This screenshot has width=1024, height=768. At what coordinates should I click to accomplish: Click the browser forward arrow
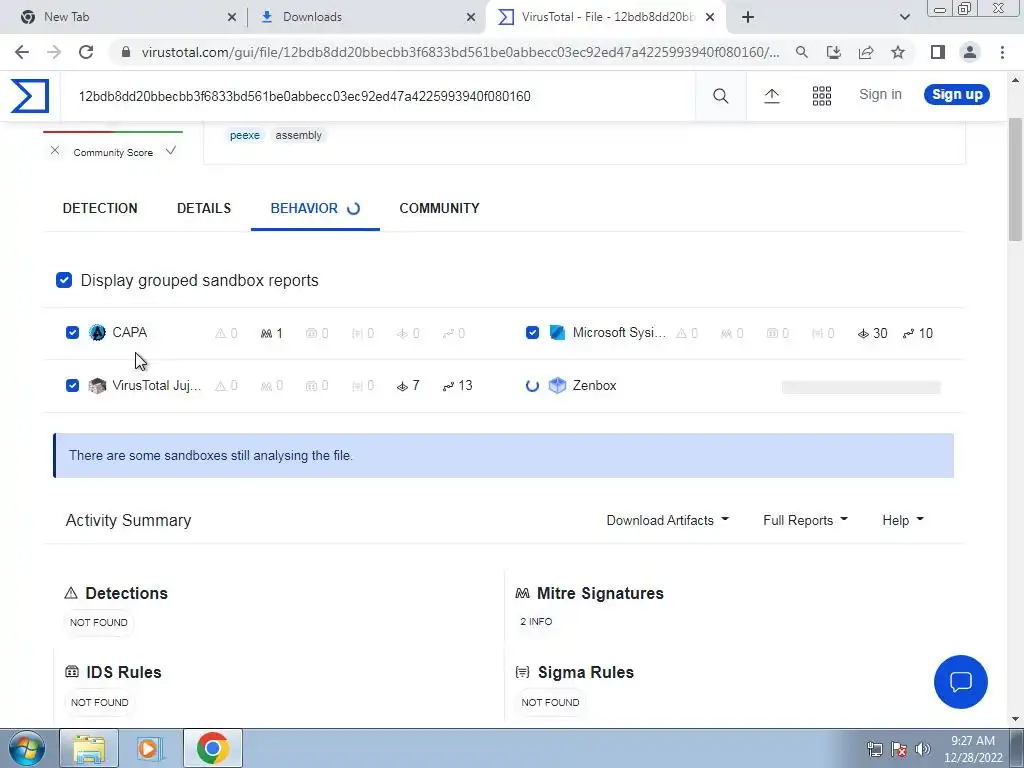(54, 52)
